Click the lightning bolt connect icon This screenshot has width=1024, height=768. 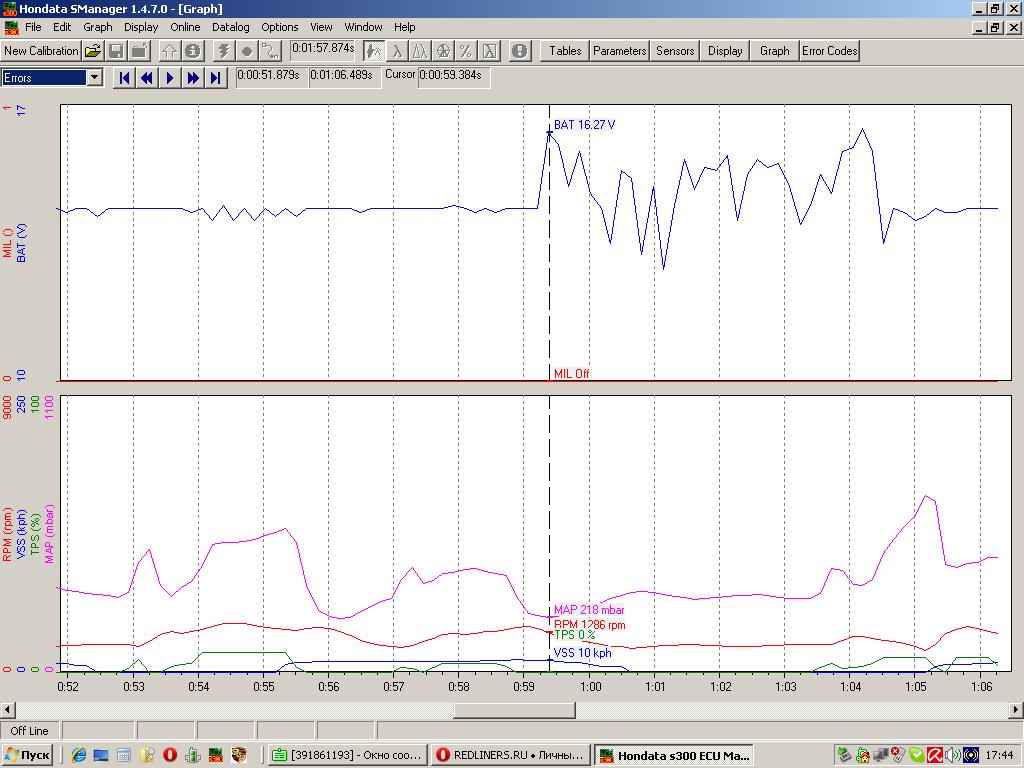pos(223,51)
